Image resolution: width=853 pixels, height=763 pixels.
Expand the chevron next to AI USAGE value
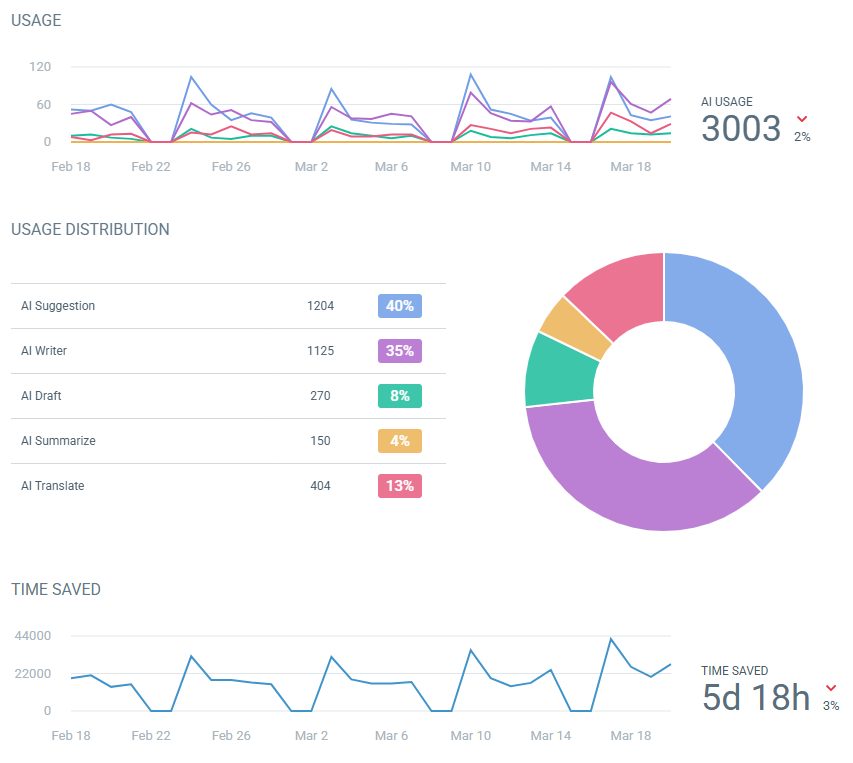click(x=800, y=119)
